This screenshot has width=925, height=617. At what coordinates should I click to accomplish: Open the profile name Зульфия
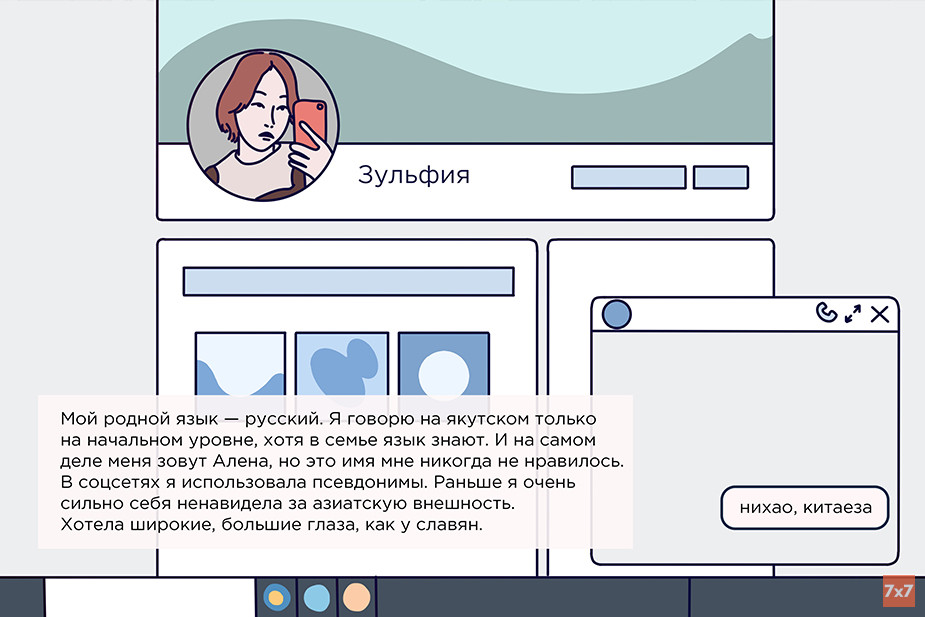413,177
